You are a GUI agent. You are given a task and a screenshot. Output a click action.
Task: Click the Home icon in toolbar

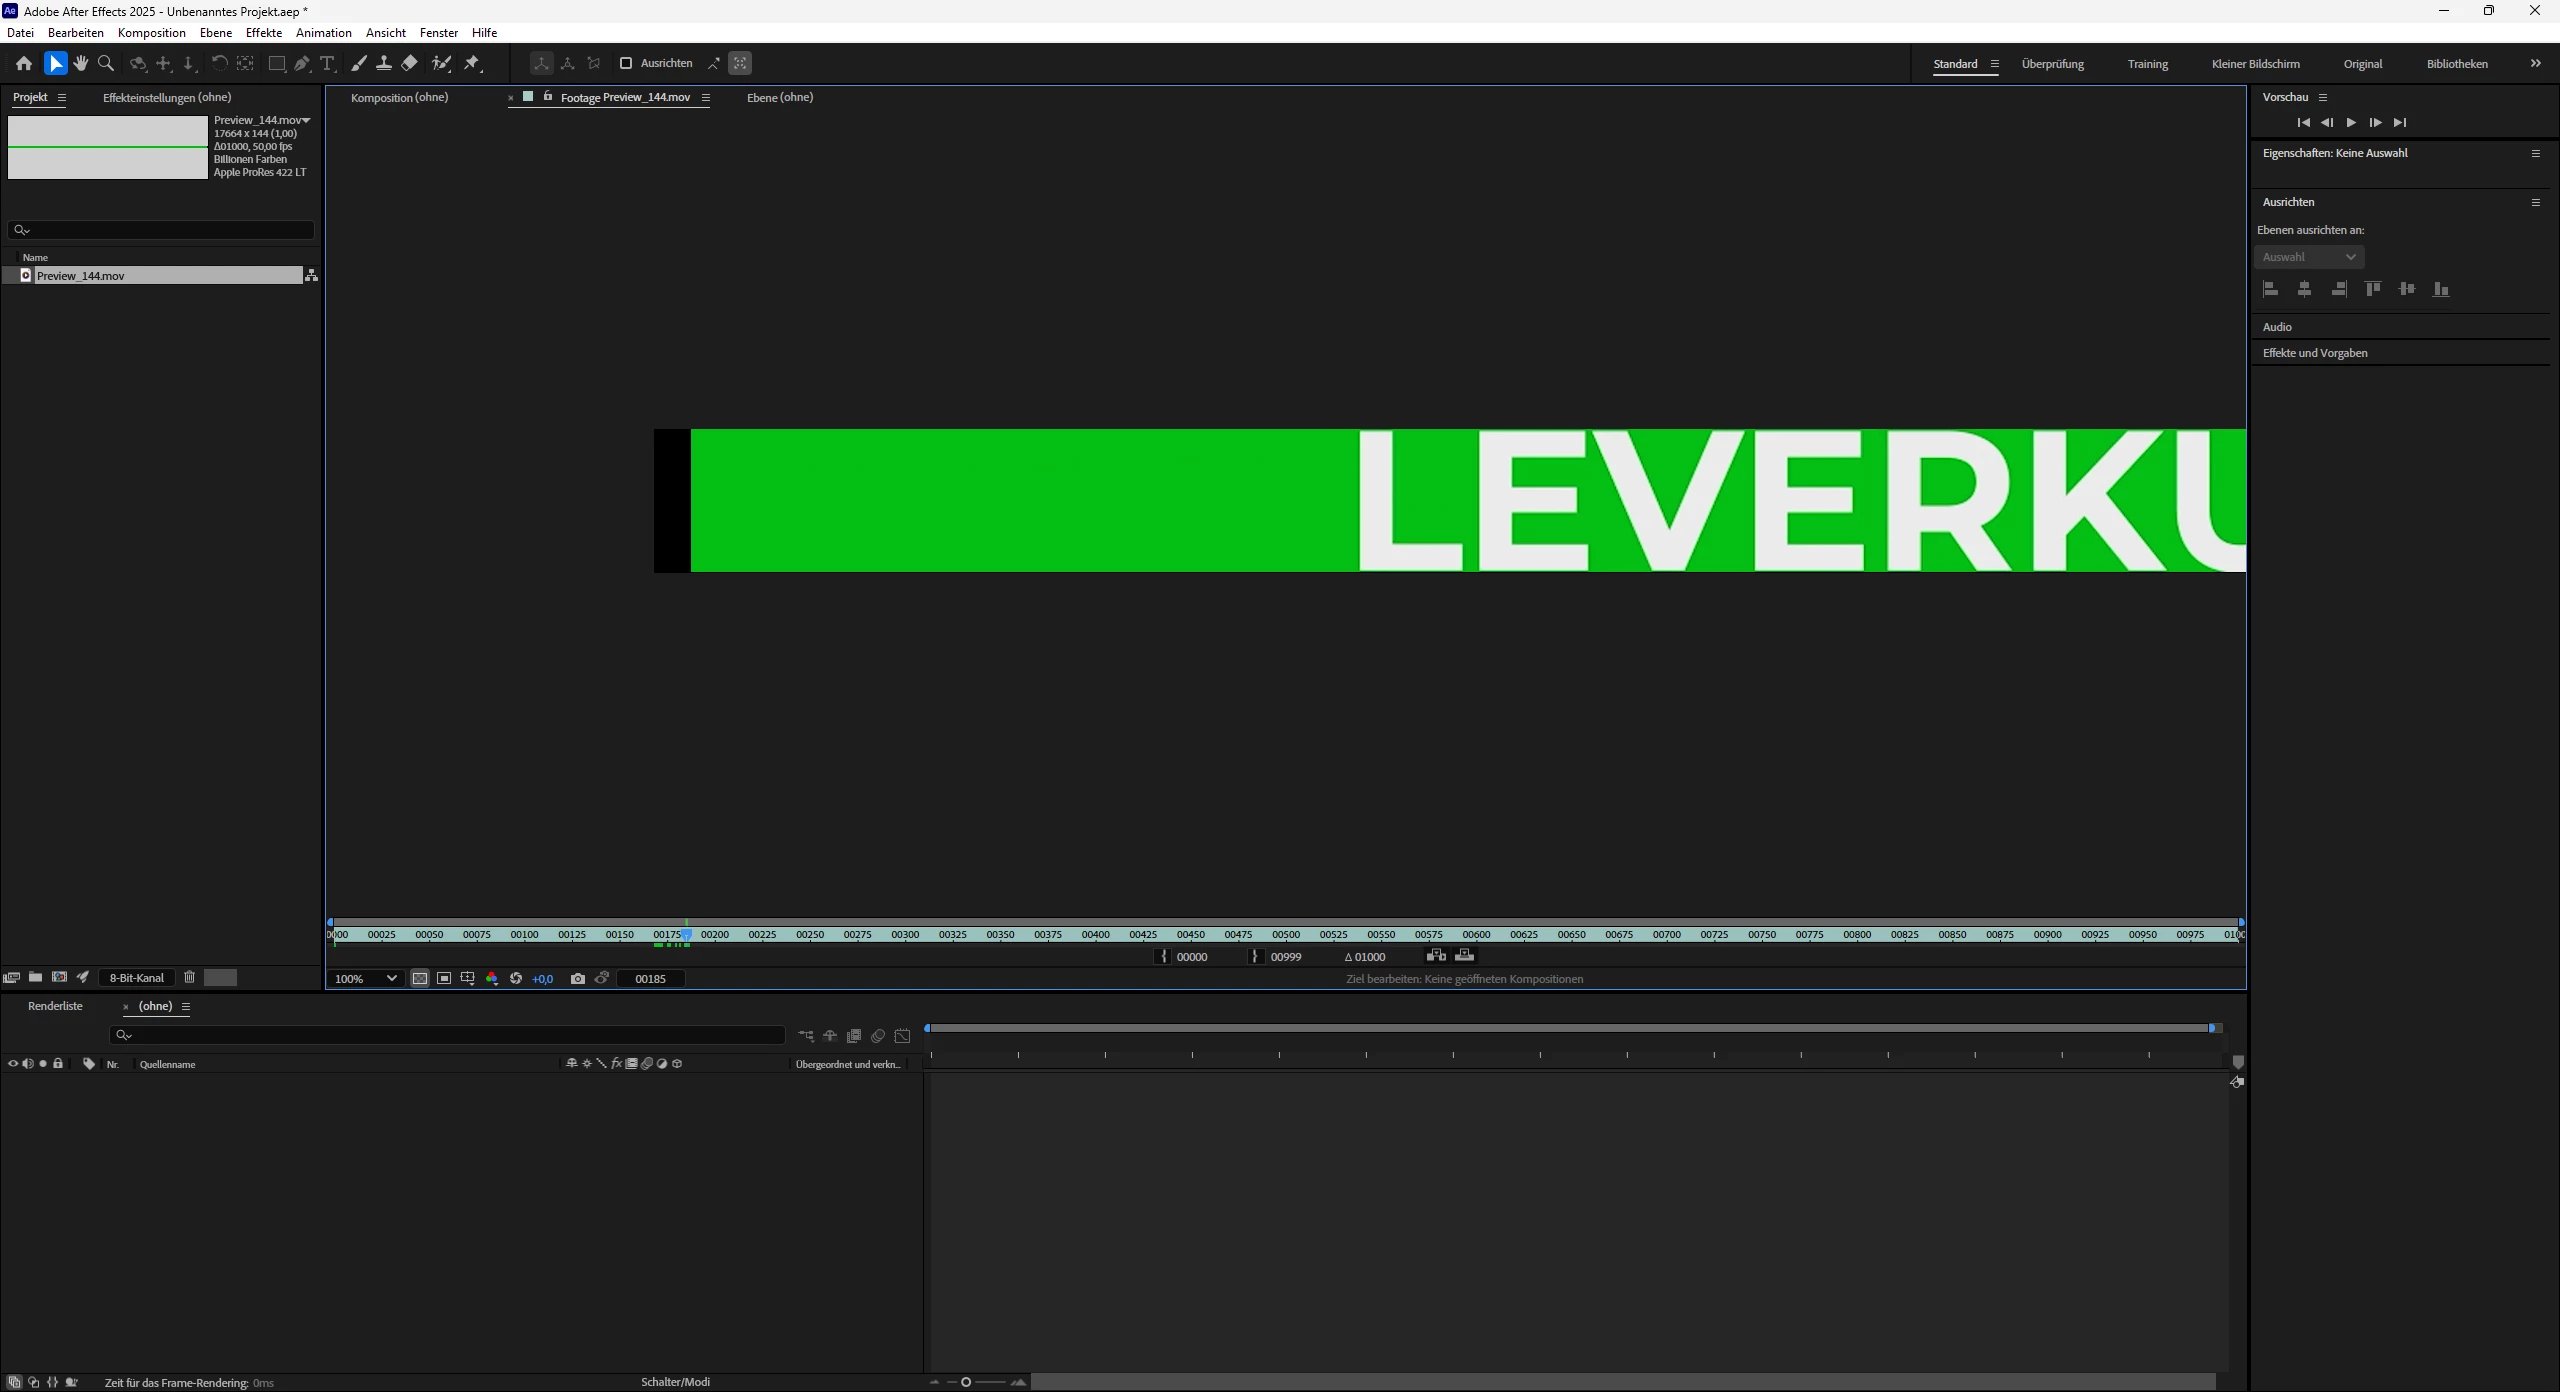tap(24, 63)
